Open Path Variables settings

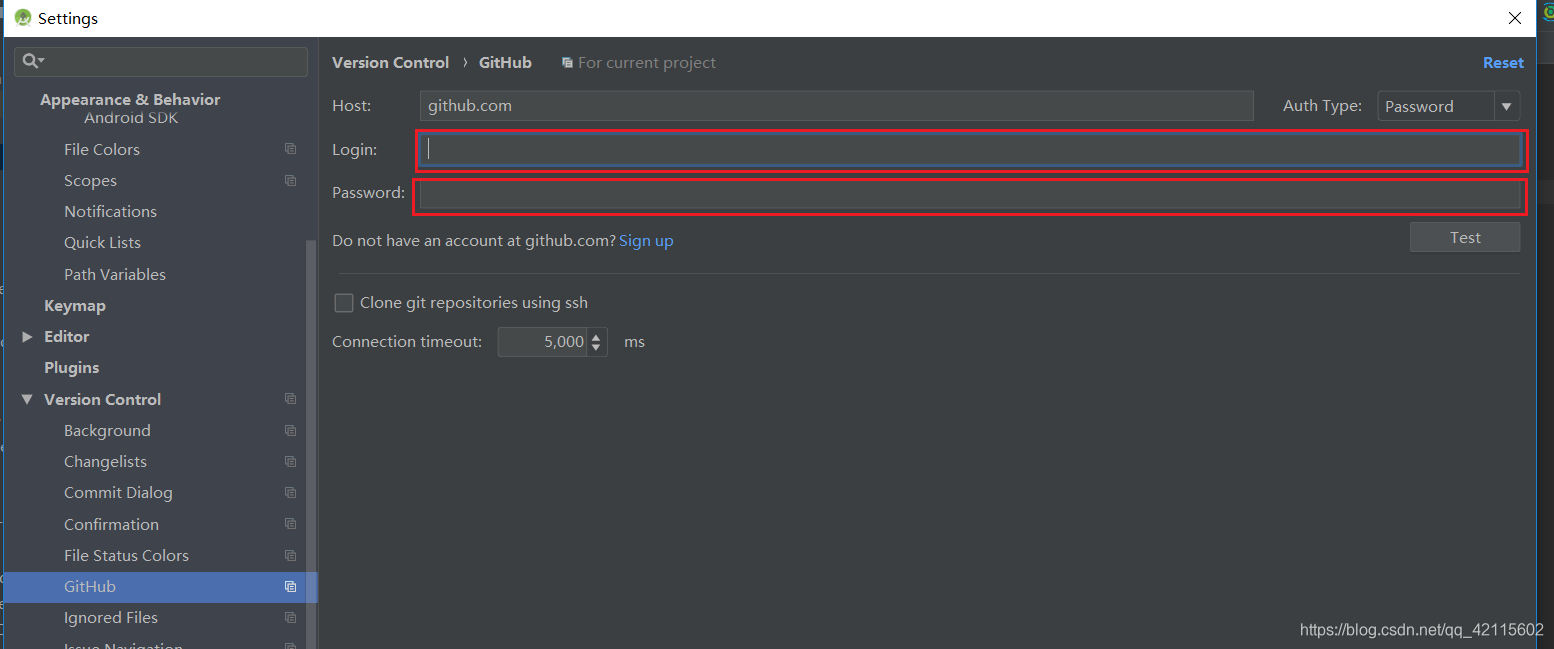point(115,274)
